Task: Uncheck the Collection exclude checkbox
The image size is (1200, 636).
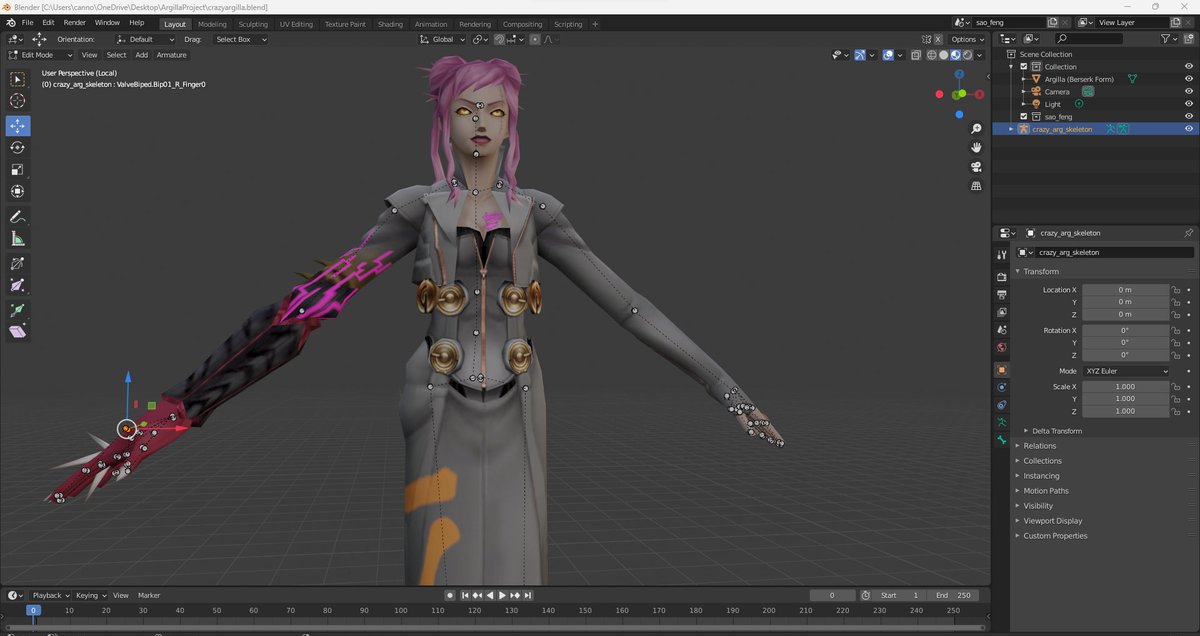Action: [x=1023, y=67]
